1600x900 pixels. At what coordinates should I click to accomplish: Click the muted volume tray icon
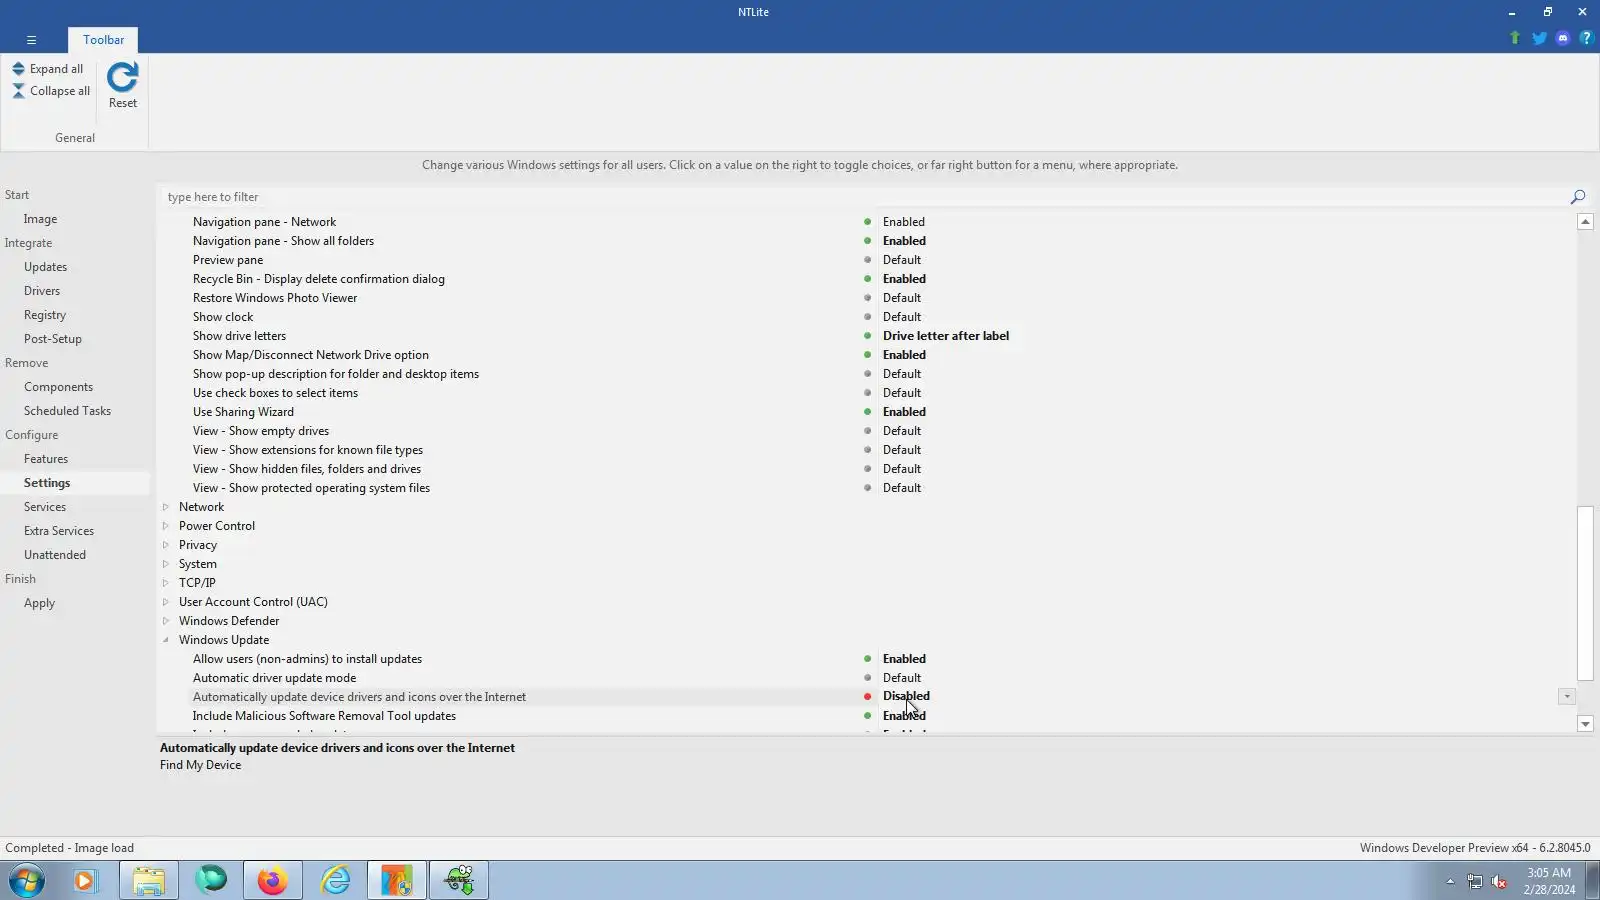[x=1499, y=881]
